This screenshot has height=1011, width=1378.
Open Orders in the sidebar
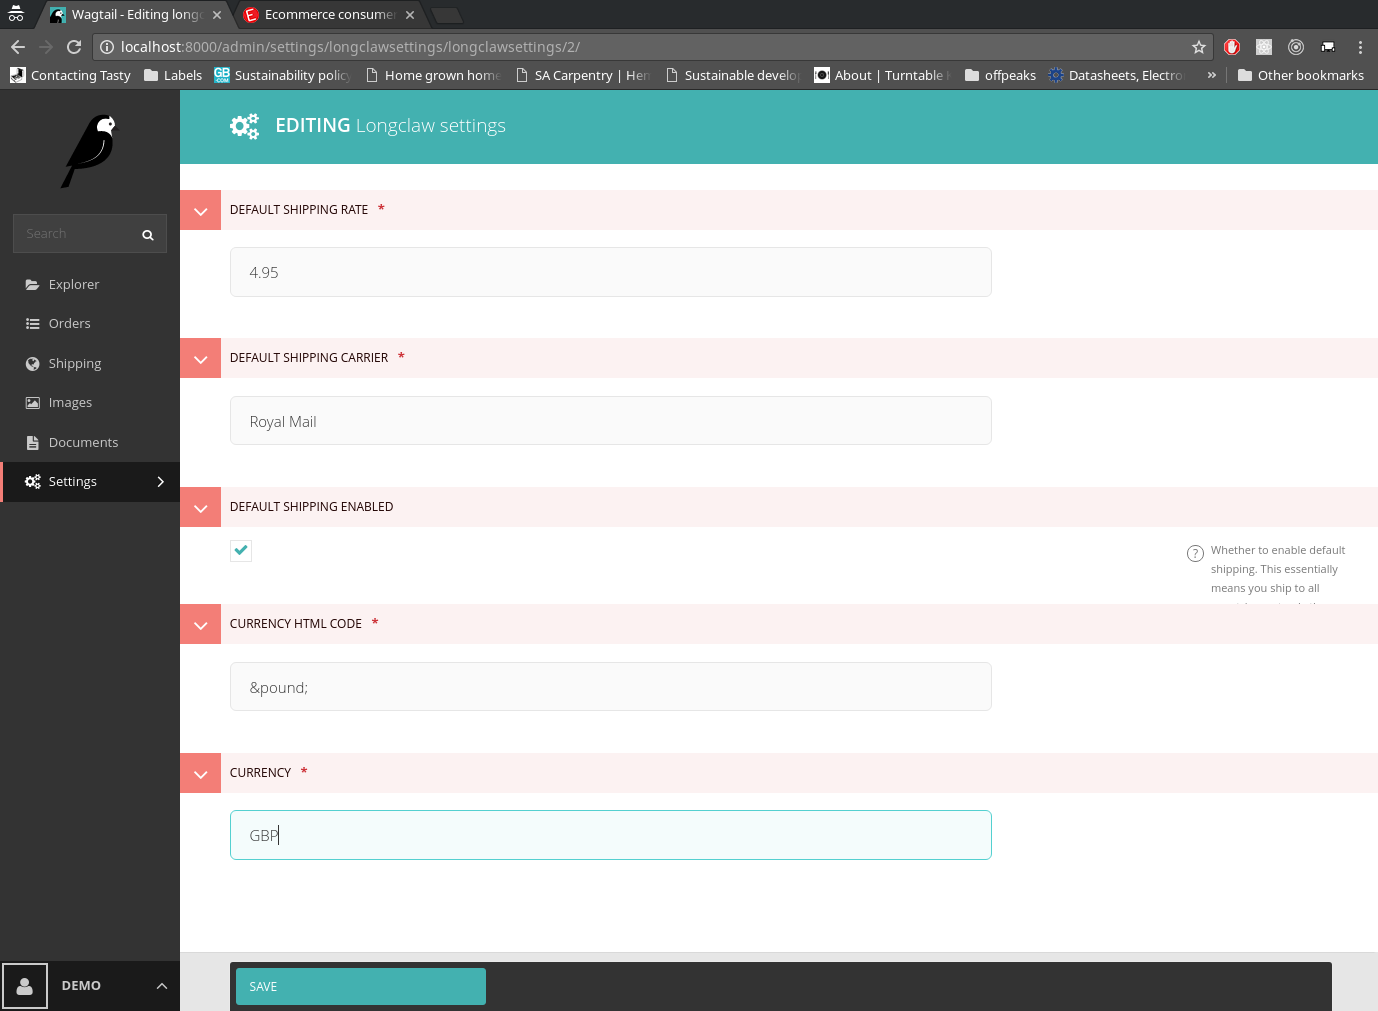click(x=90, y=324)
